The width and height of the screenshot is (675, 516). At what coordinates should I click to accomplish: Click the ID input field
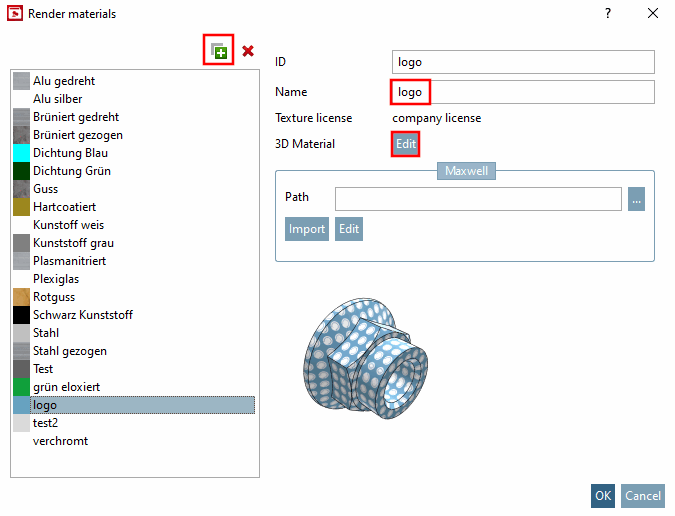[523, 62]
